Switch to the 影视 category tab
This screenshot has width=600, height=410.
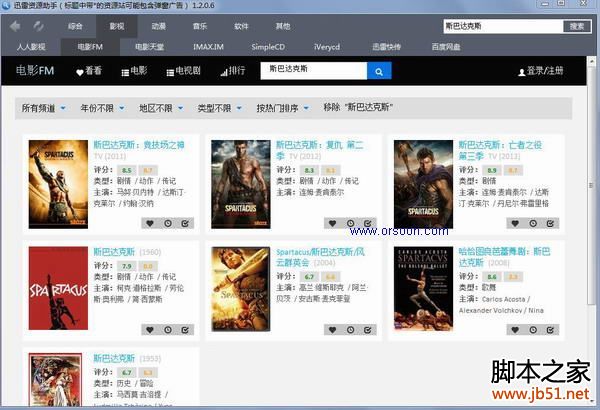tap(117, 26)
